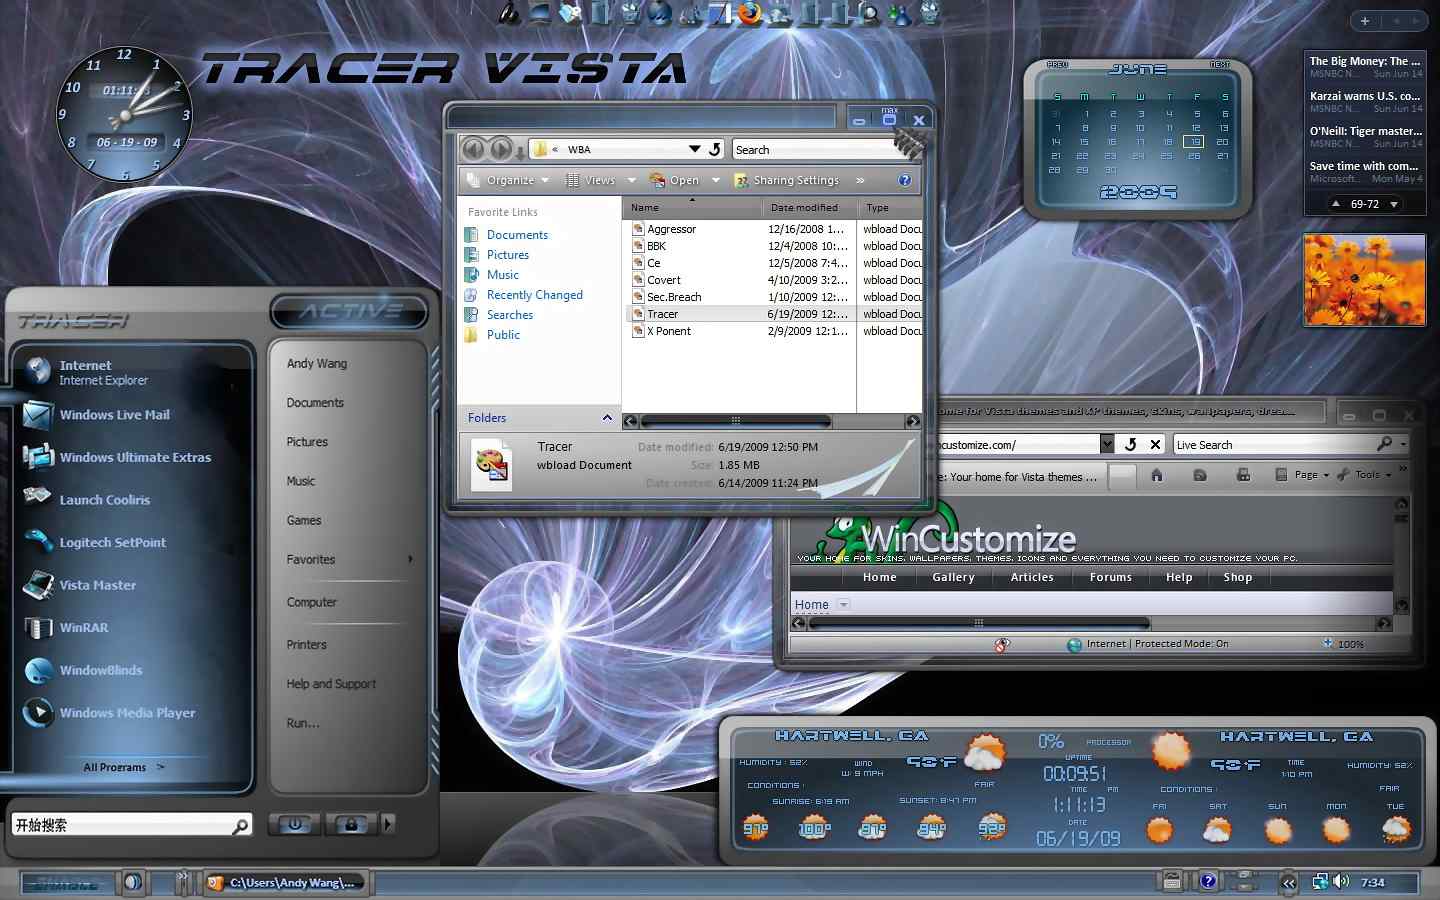
Task: Open the taskbar volume icon
Action: (x=1341, y=881)
